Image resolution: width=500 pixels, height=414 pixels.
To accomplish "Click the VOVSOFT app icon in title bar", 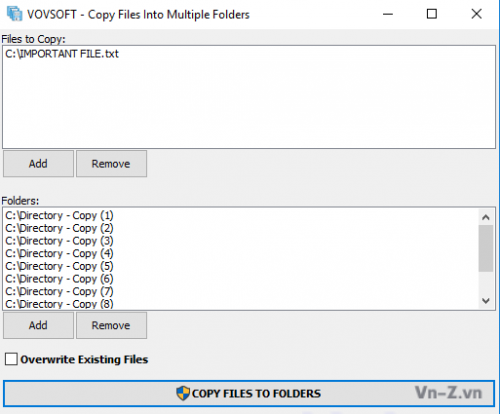I will click(x=15, y=14).
